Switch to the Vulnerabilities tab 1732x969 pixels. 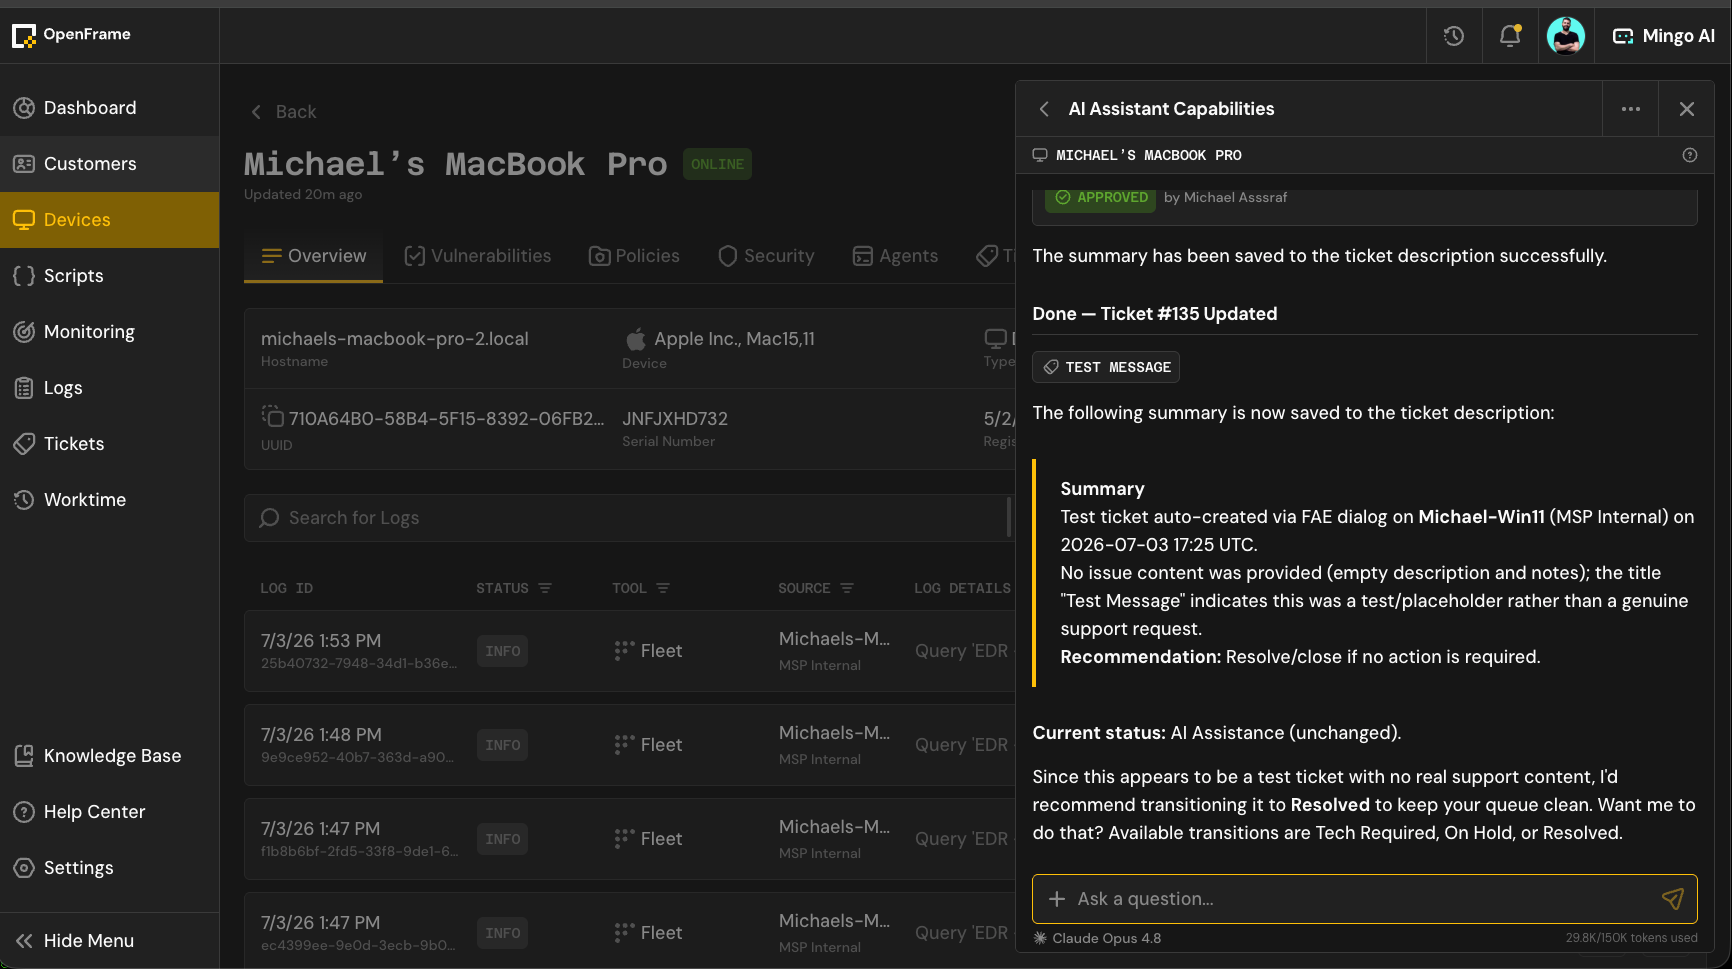coord(478,256)
